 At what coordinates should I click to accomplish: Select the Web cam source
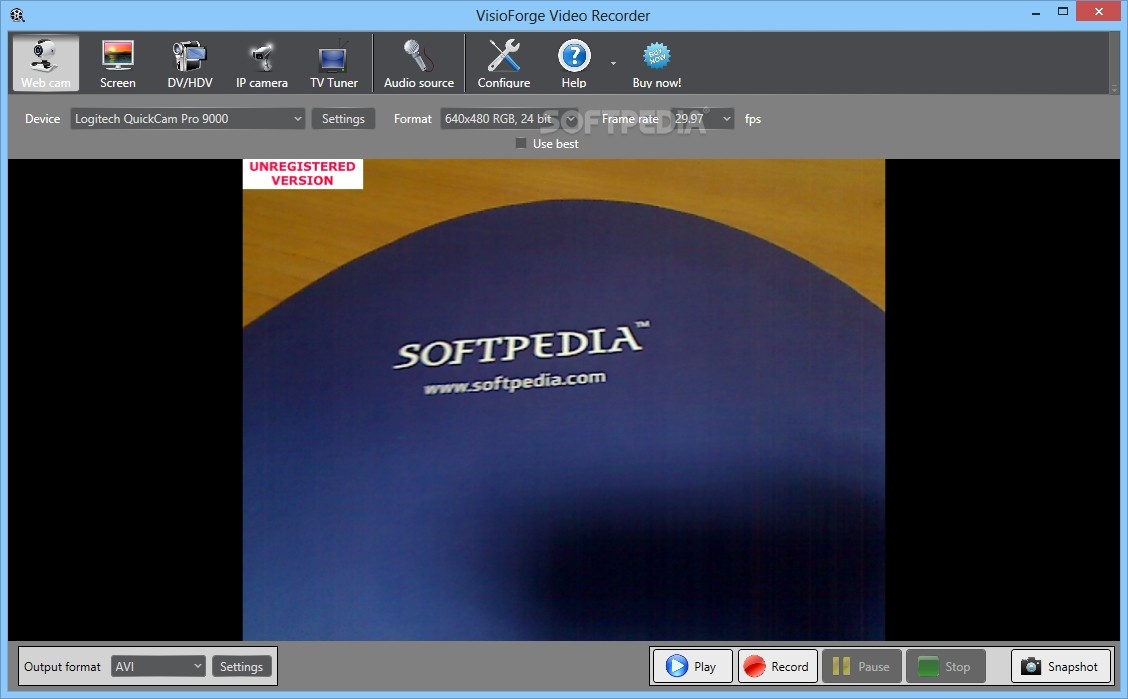[45, 63]
